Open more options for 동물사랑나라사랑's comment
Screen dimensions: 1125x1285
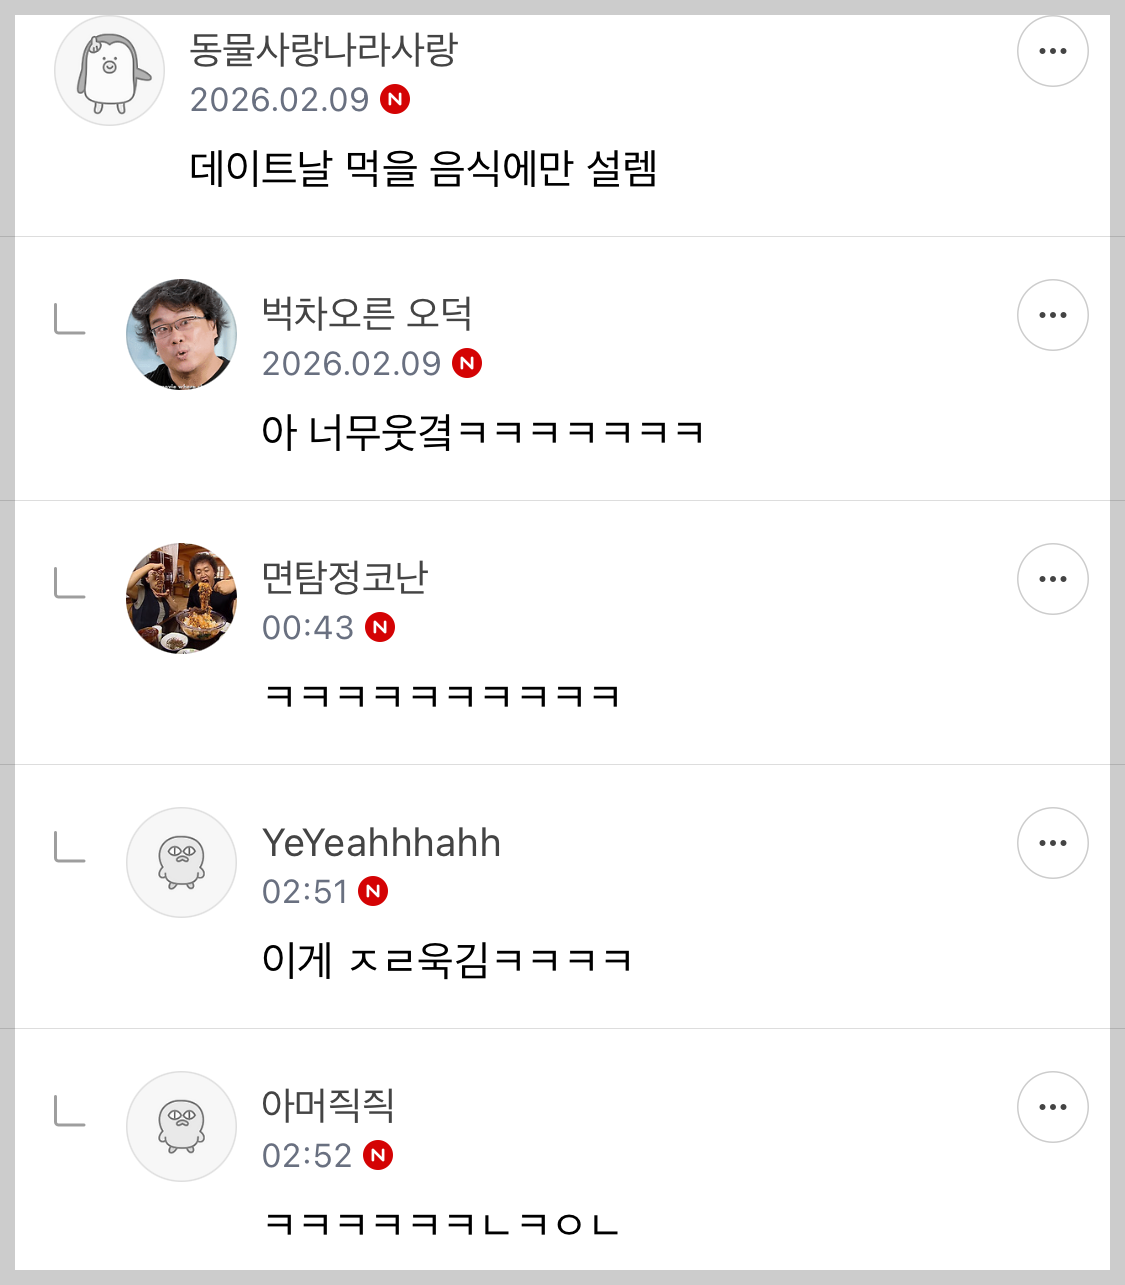1052,51
